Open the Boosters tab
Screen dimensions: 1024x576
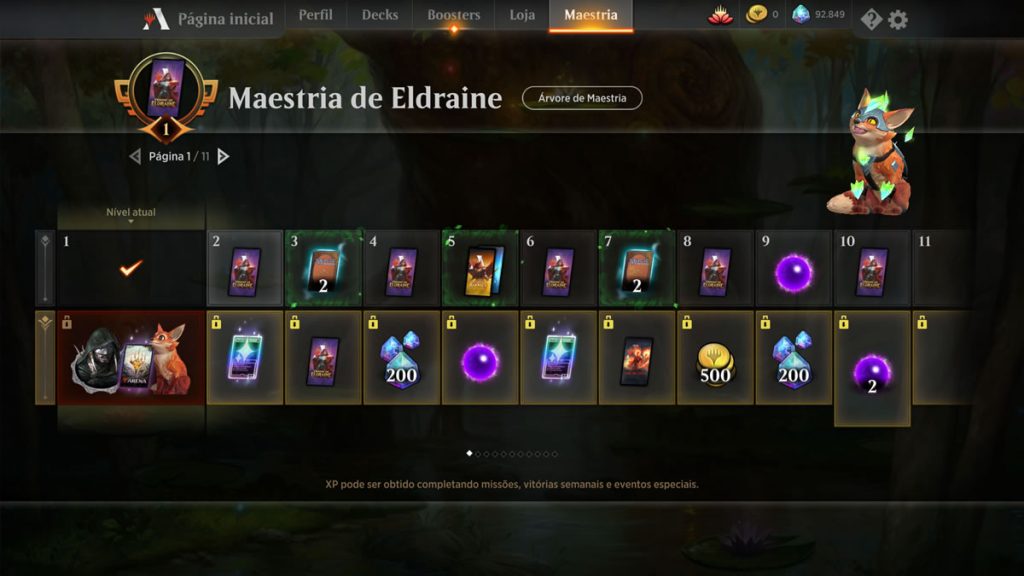tap(453, 14)
